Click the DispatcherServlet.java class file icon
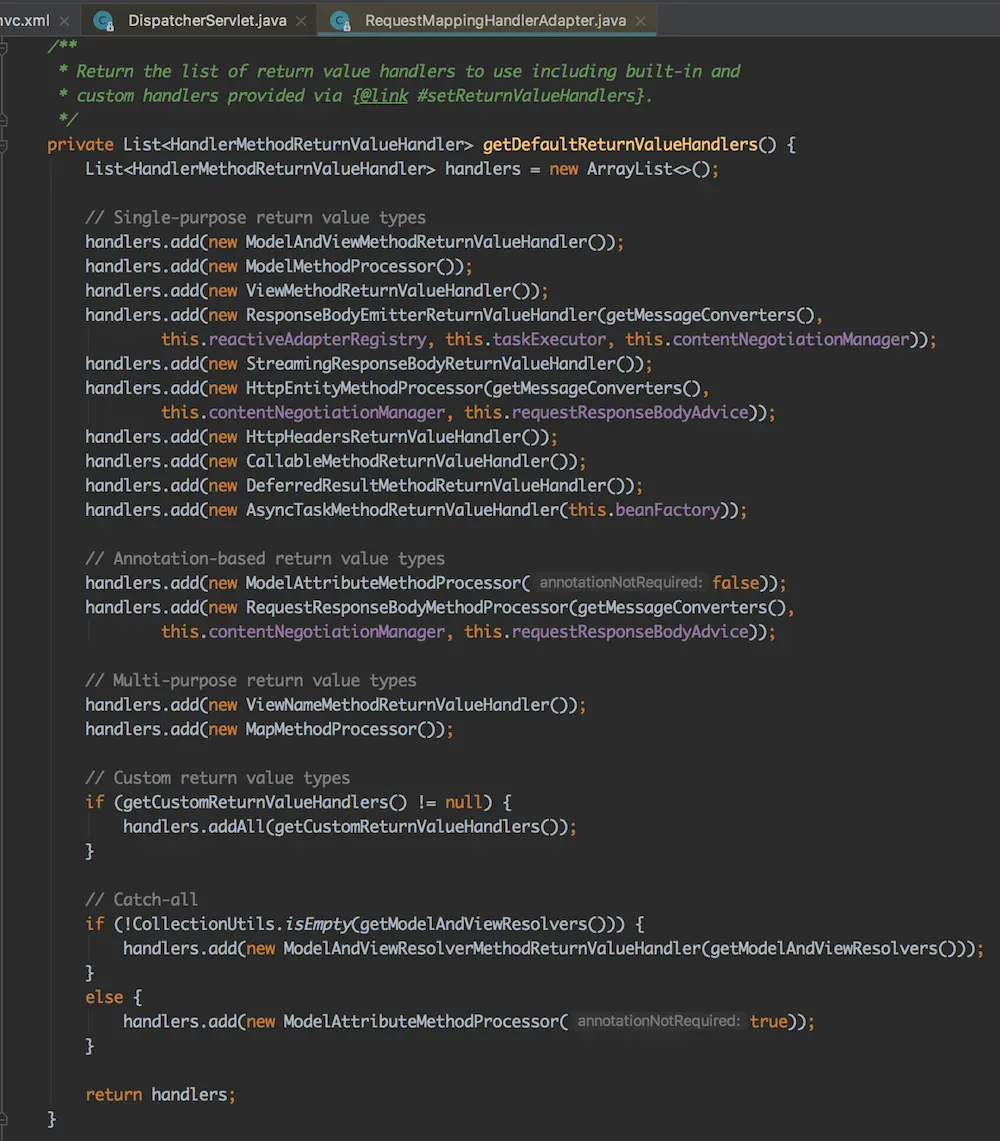 104,20
